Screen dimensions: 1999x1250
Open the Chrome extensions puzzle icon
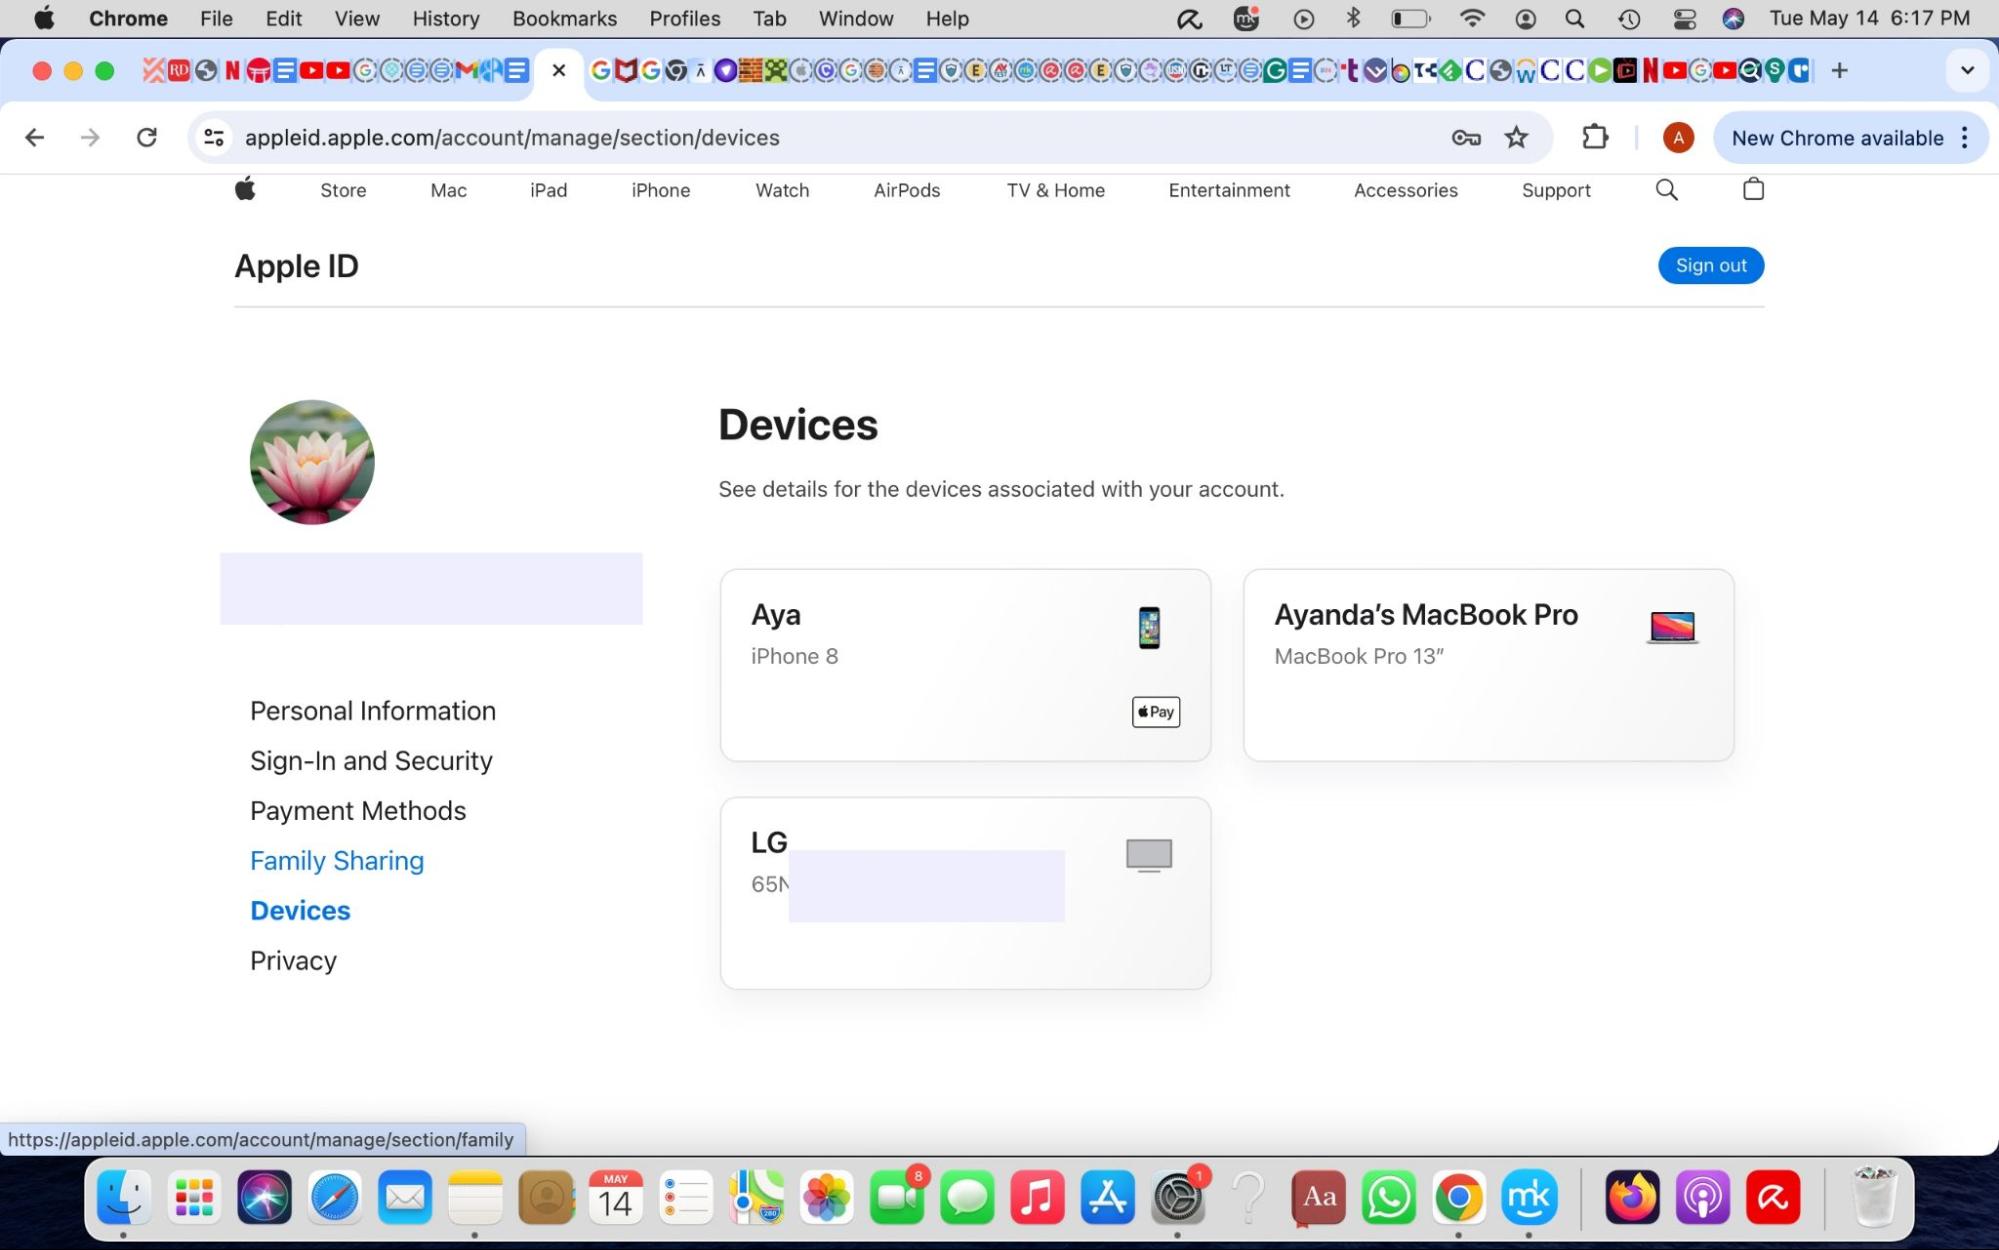(1595, 137)
